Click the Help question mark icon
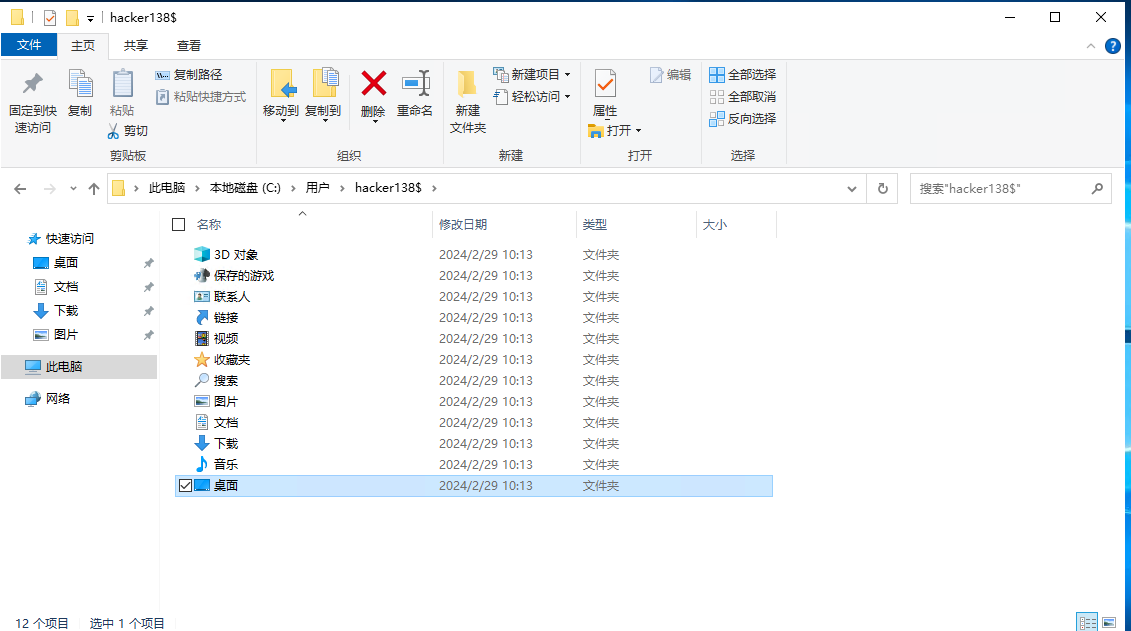This screenshot has height=631, width=1131. (1112, 46)
